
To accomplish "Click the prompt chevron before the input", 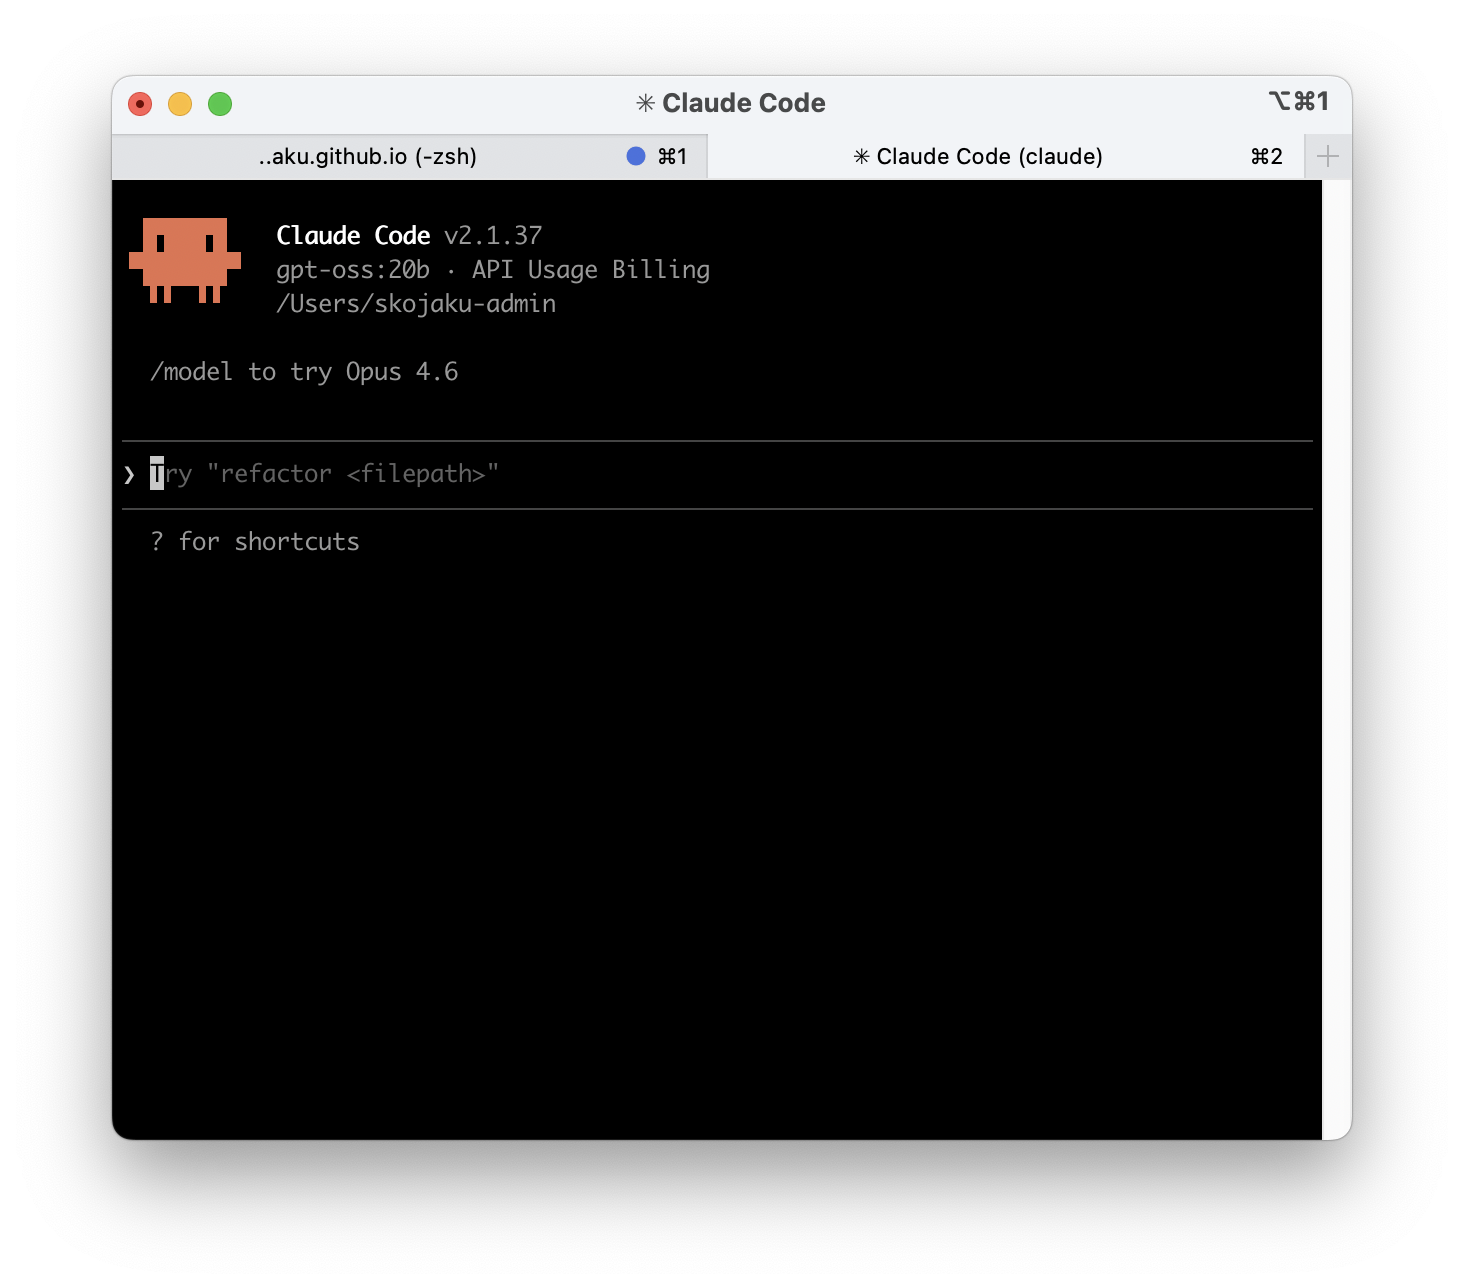I will point(129,474).
